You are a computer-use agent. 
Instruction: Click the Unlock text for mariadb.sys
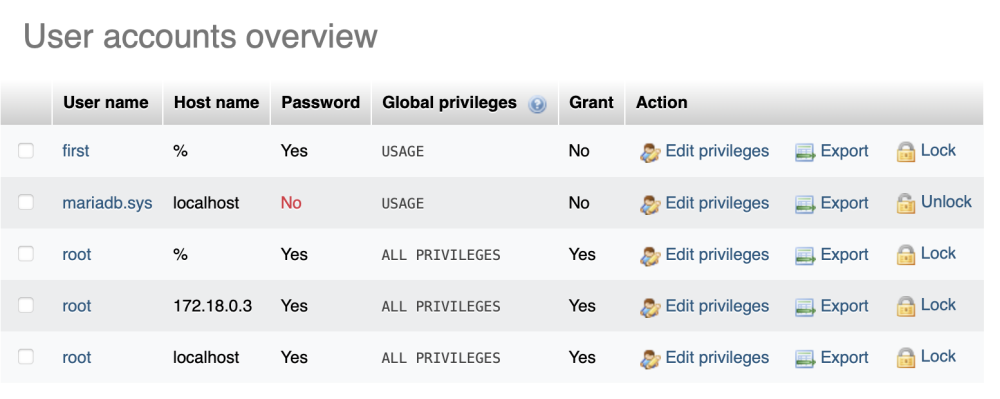pos(946,202)
